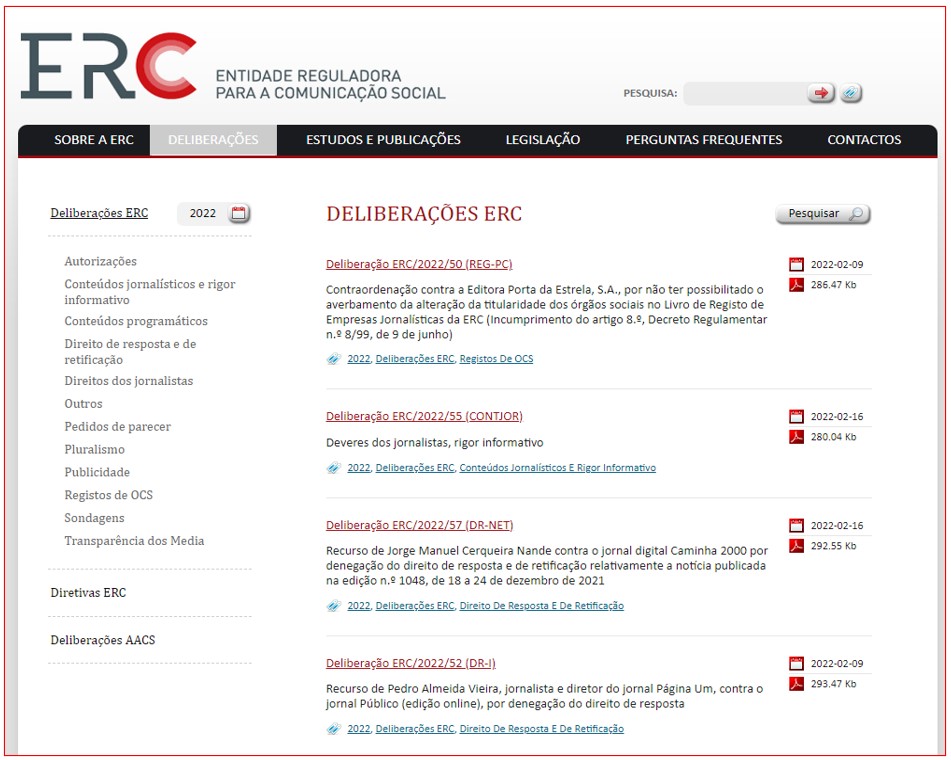Expand Diretivas ERC section
The height and width of the screenshot is (760, 951).
[88, 593]
